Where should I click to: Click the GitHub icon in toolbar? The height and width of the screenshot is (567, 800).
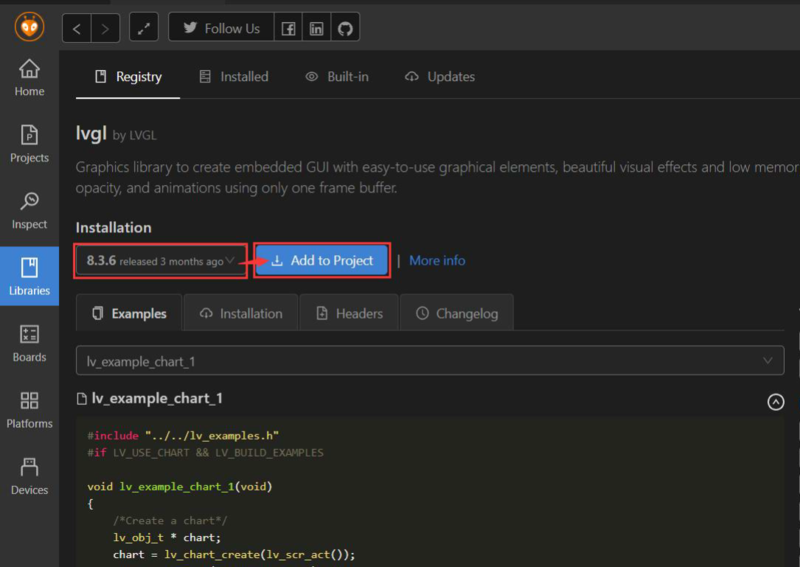[x=345, y=28]
